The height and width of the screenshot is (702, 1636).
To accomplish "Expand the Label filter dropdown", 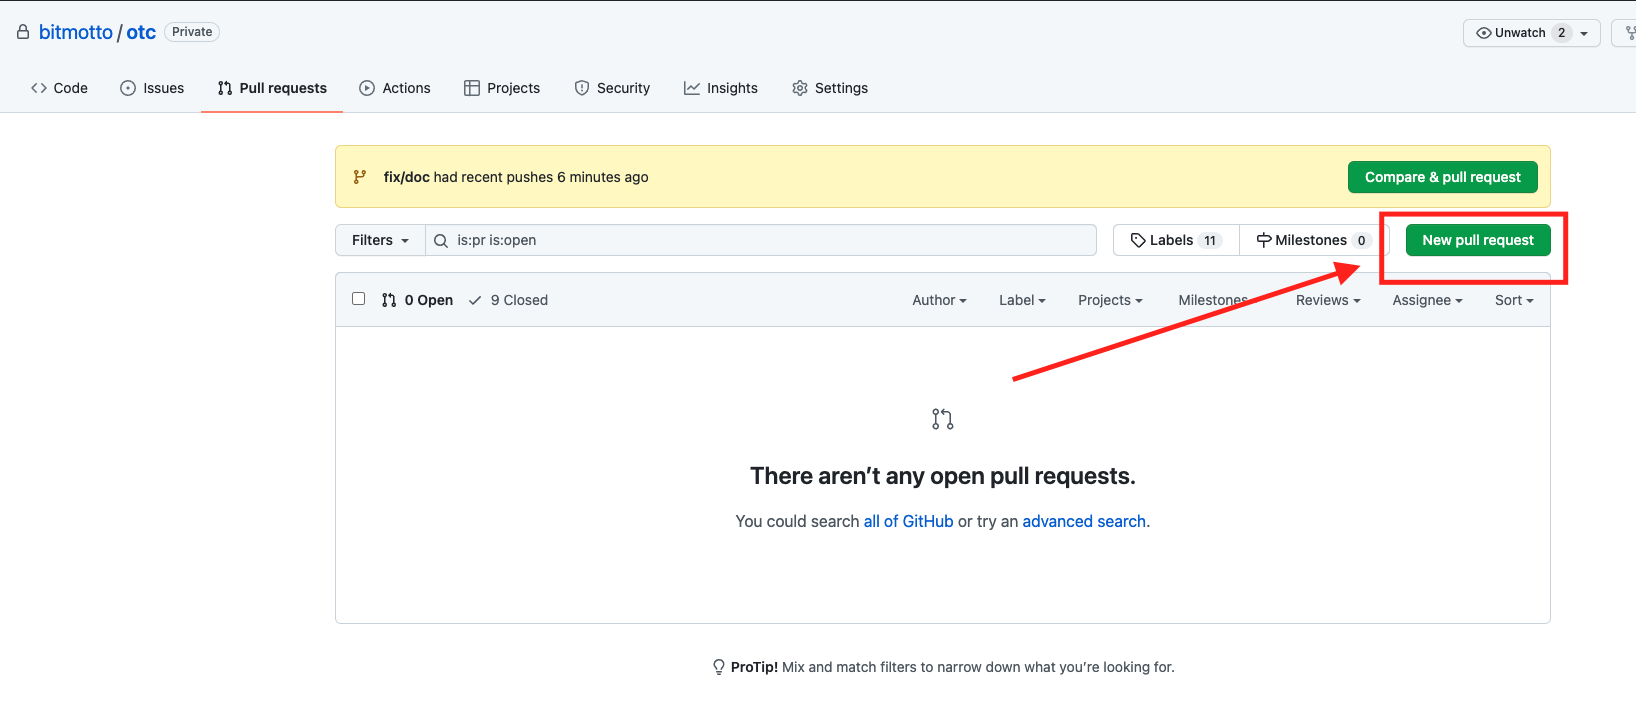I will [1022, 300].
